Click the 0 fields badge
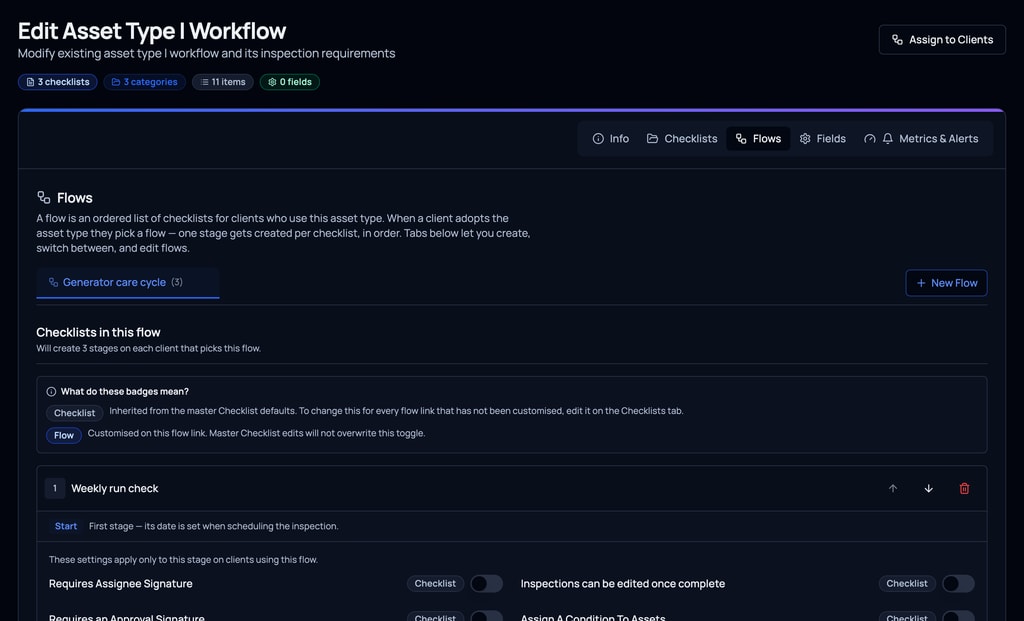 (x=290, y=82)
